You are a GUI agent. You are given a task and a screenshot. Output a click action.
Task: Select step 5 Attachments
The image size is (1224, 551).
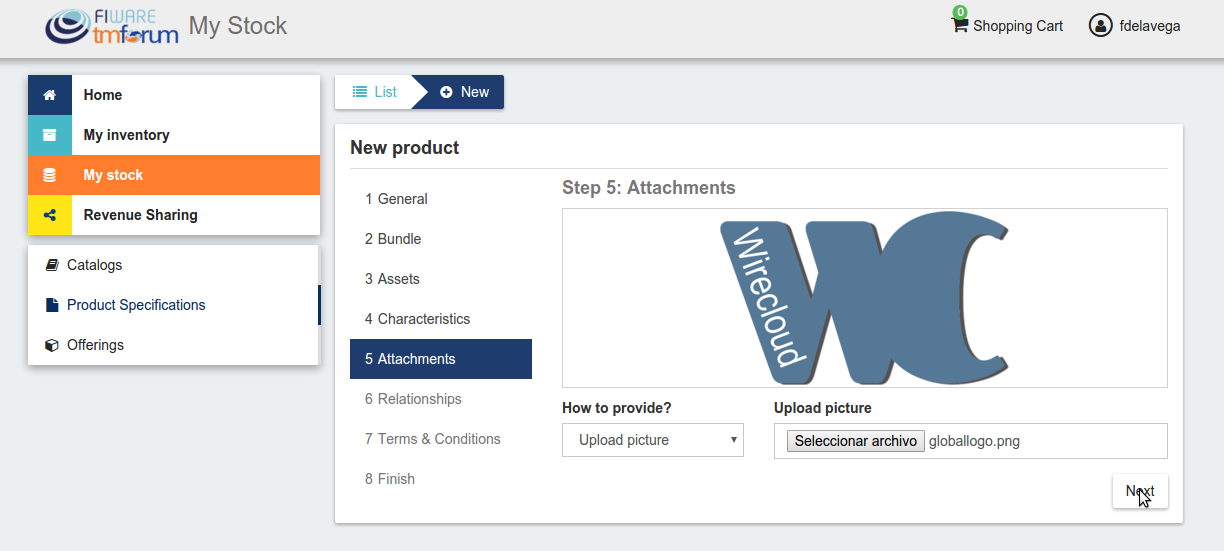point(441,359)
